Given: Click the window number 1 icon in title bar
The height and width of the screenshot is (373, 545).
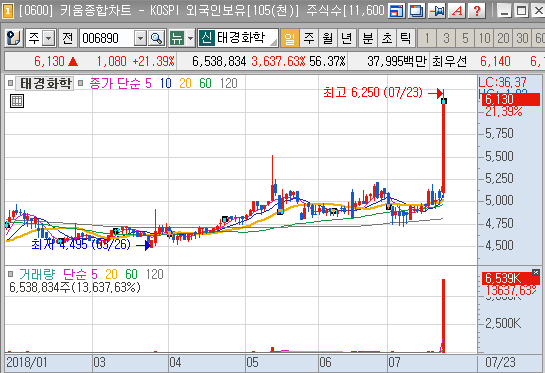Looking at the screenshot, I should (x=7, y=11).
